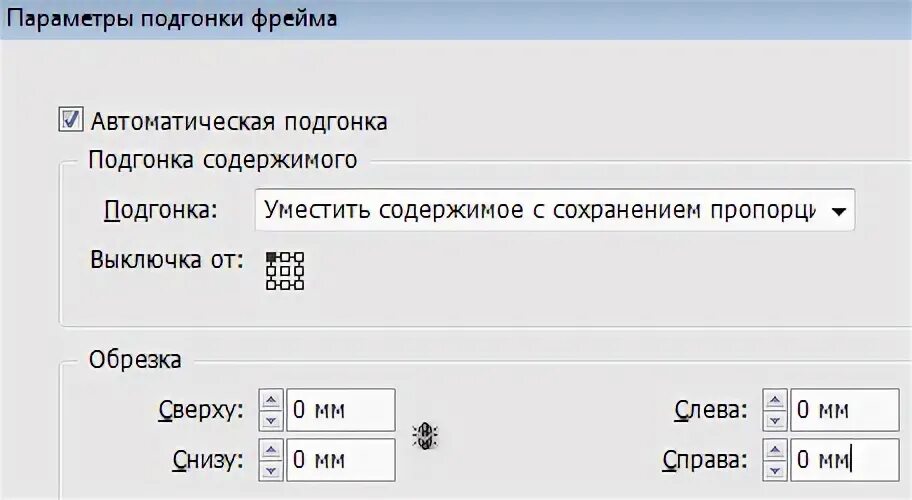This screenshot has width=912, height=500.
Task: Increase the Снизу crop value with up arrow
Action: (271, 450)
